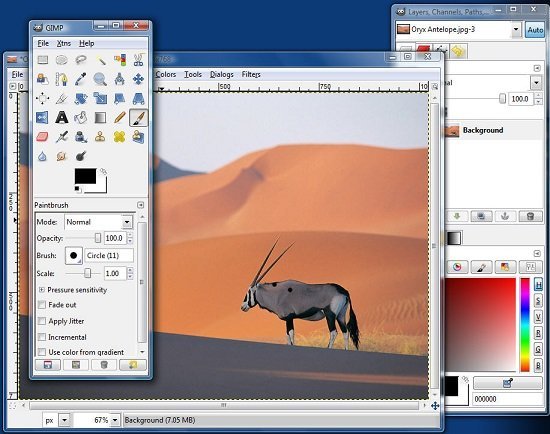Image resolution: width=550 pixels, height=434 pixels.
Task: Expand the Pressure sensitivity section
Action: (42, 289)
